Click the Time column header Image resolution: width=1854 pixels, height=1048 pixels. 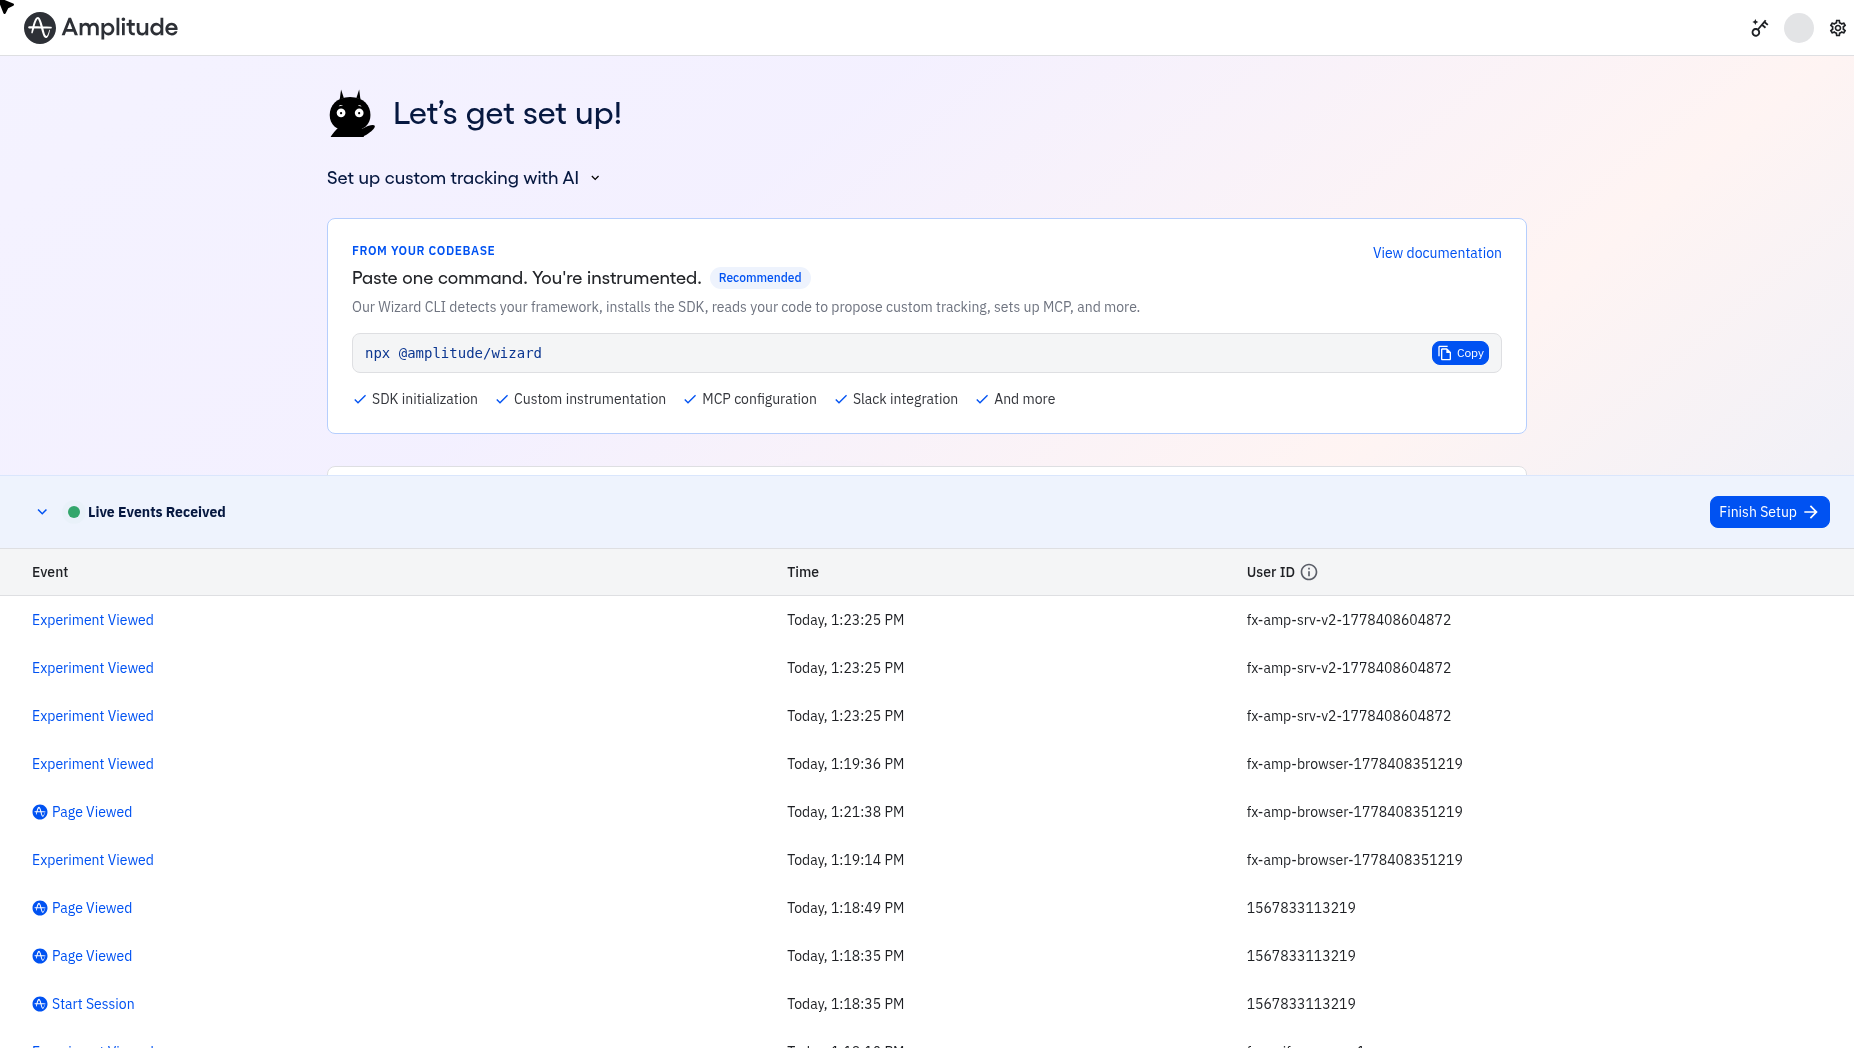(x=803, y=572)
